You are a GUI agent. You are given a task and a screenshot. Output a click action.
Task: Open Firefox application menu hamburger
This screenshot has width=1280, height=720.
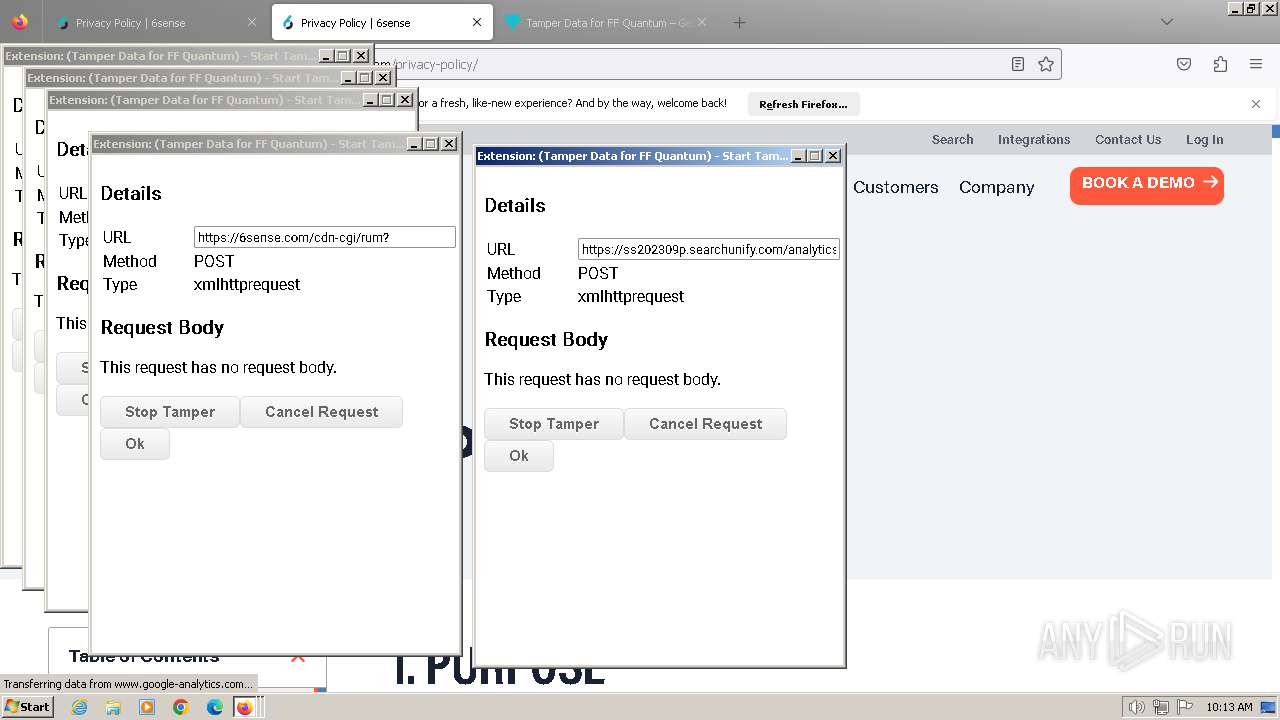(x=1256, y=64)
